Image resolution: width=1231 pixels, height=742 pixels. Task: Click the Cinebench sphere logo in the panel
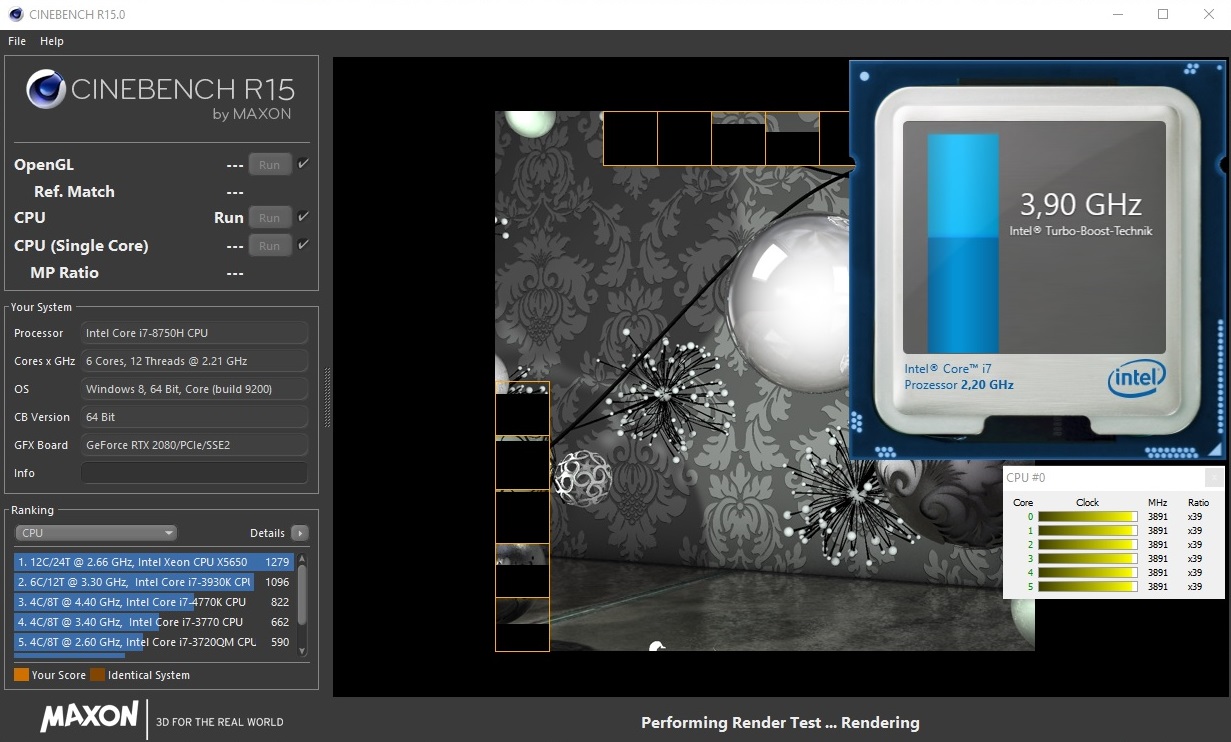point(46,89)
